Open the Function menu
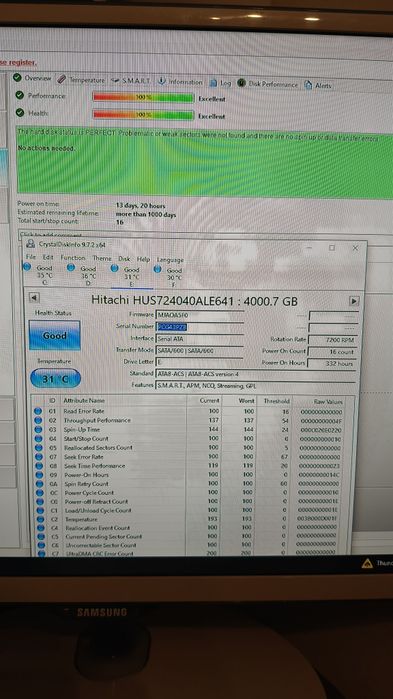Viewport: 393px width, 699px height. coord(73,258)
